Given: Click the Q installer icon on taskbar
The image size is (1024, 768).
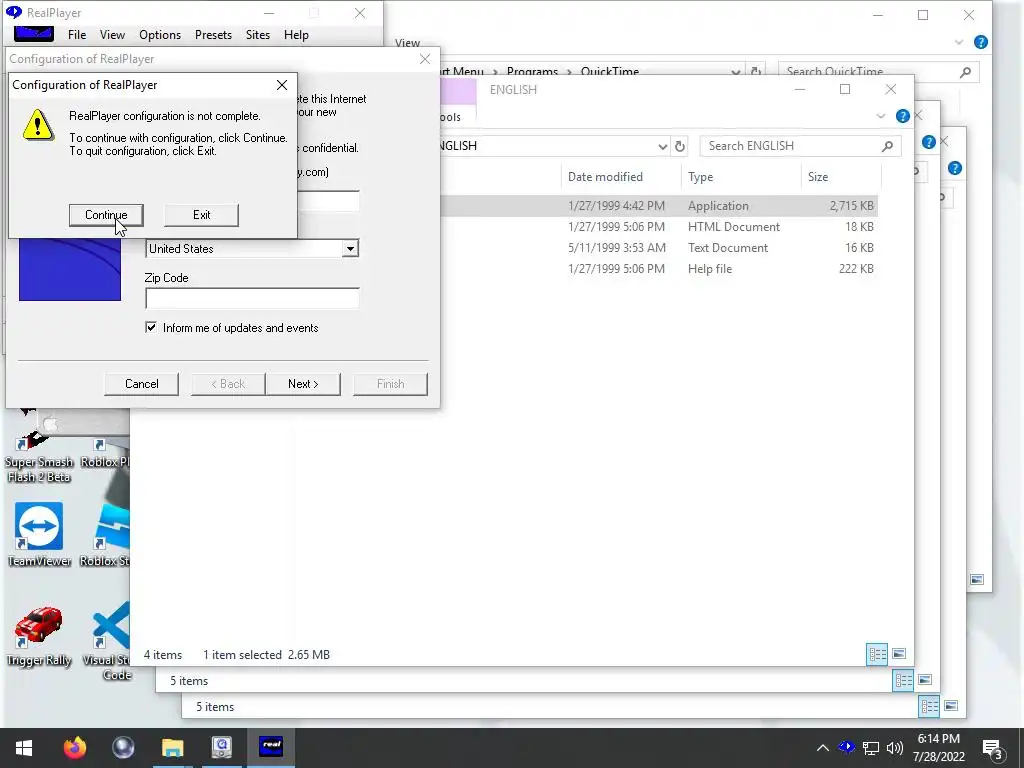Looking at the screenshot, I should pyautogui.click(x=221, y=747).
